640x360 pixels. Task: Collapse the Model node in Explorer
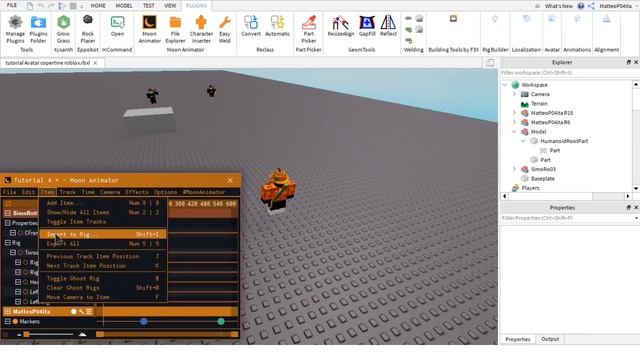(x=514, y=131)
